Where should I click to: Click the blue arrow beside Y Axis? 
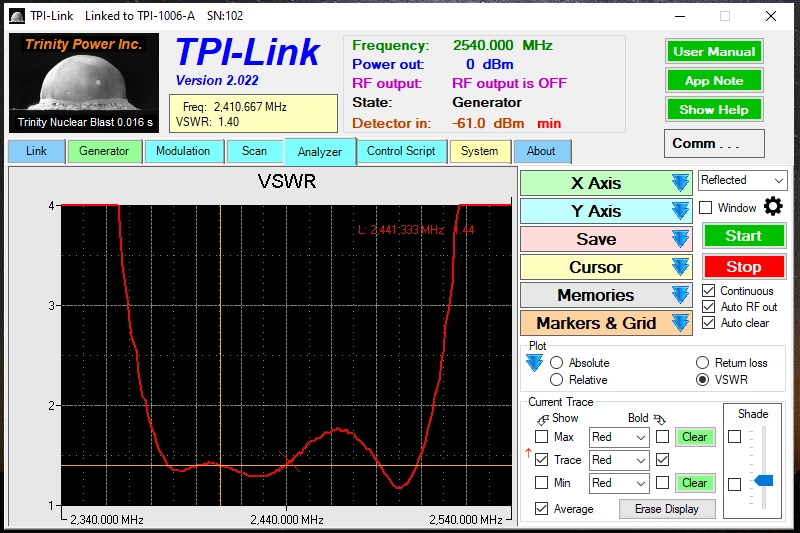tap(680, 211)
